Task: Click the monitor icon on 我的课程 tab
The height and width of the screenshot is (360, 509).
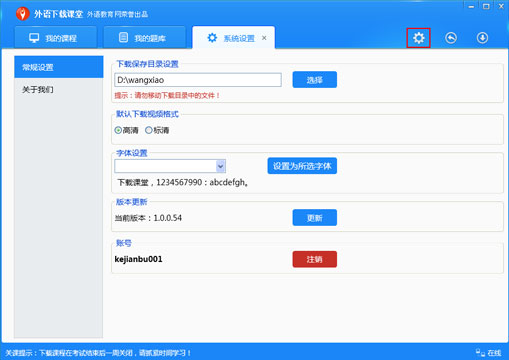Action: [x=34, y=38]
